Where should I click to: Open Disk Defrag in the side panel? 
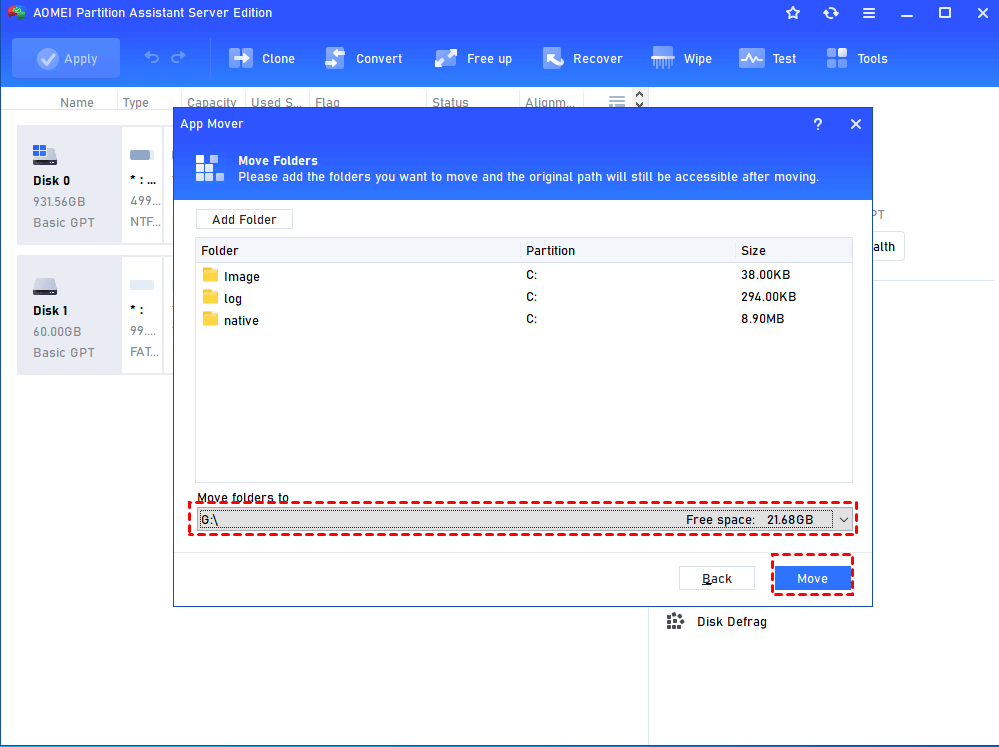[x=717, y=621]
